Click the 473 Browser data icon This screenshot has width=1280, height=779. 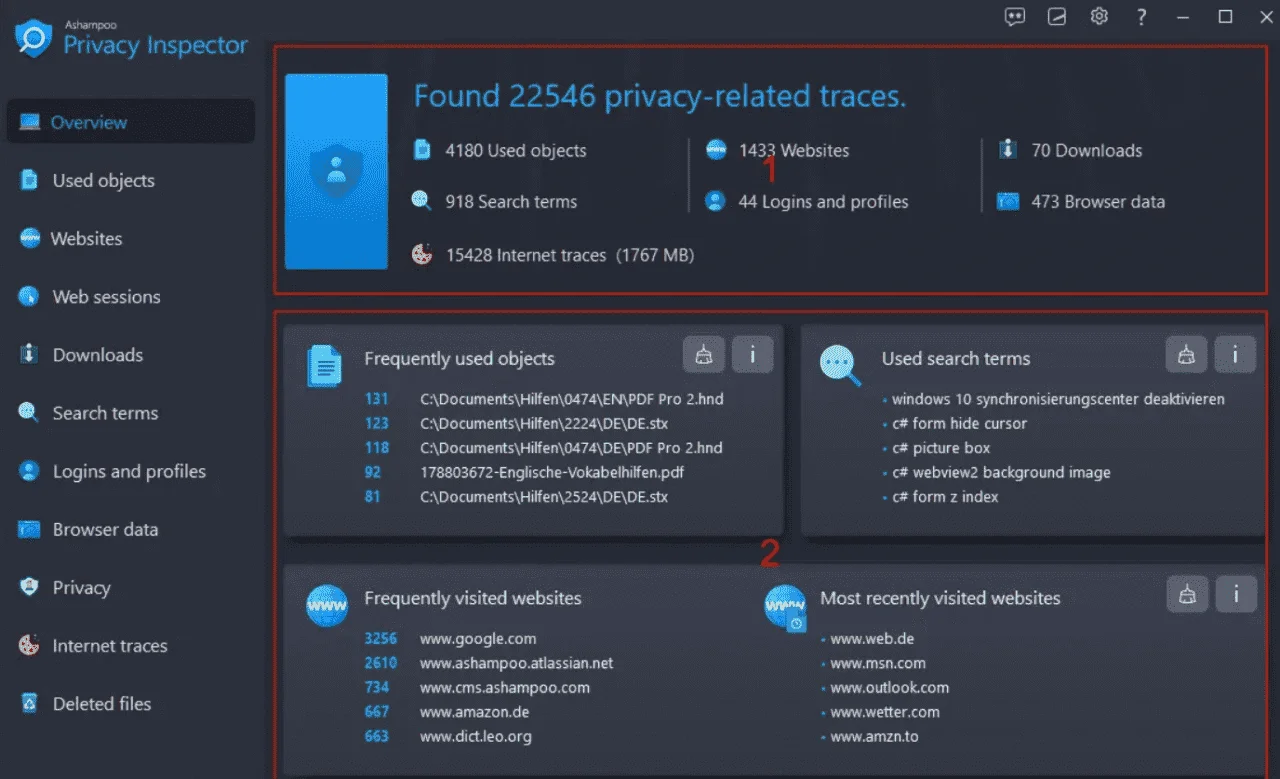coord(1008,201)
